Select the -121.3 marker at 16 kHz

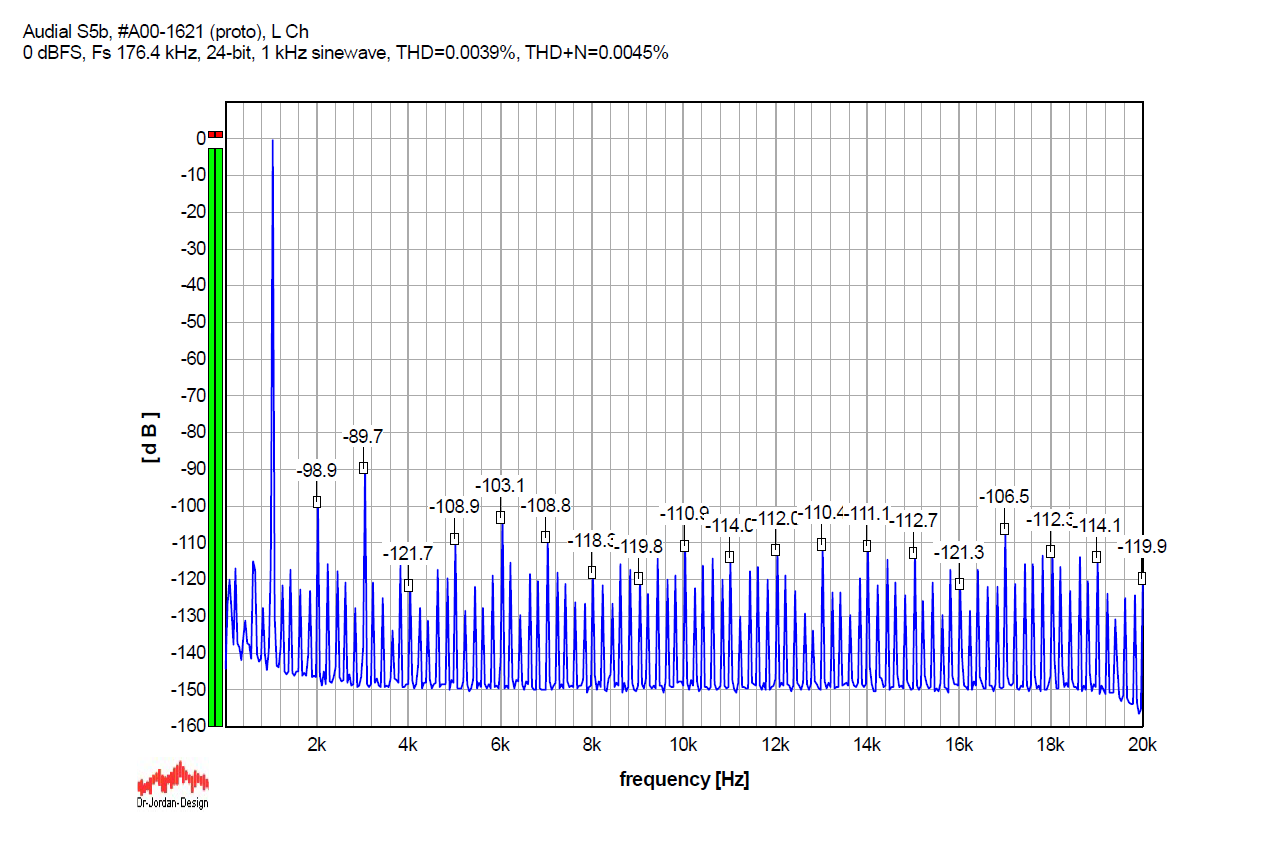(959, 584)
